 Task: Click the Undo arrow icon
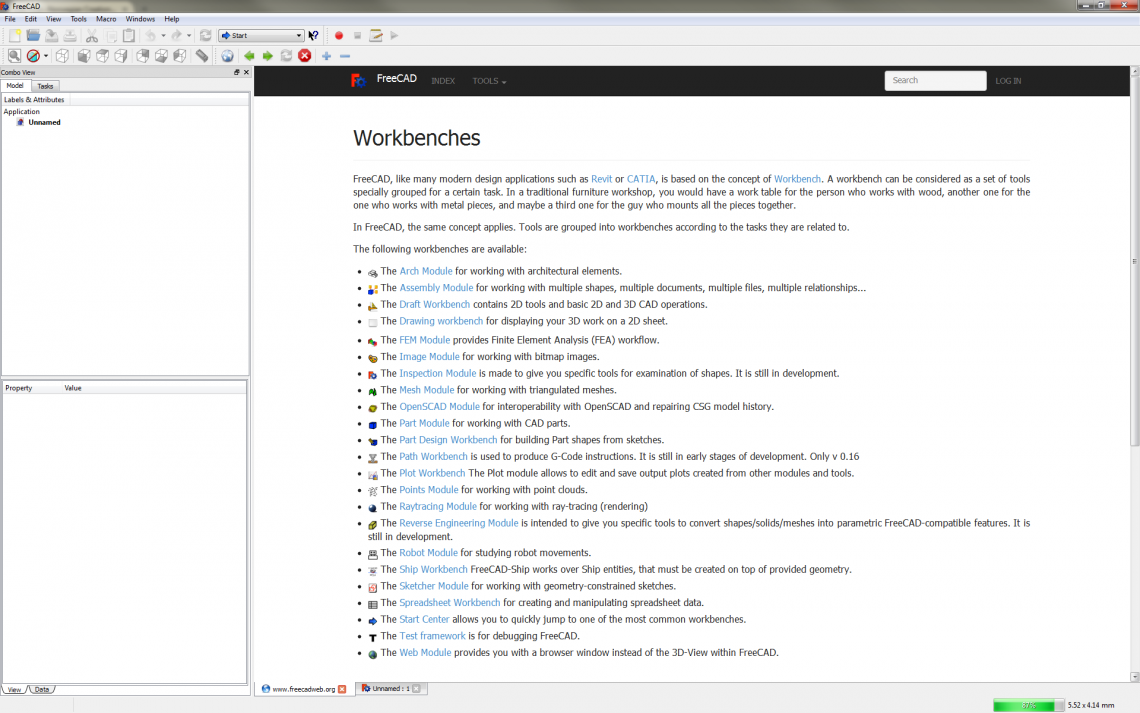[150, 36]
